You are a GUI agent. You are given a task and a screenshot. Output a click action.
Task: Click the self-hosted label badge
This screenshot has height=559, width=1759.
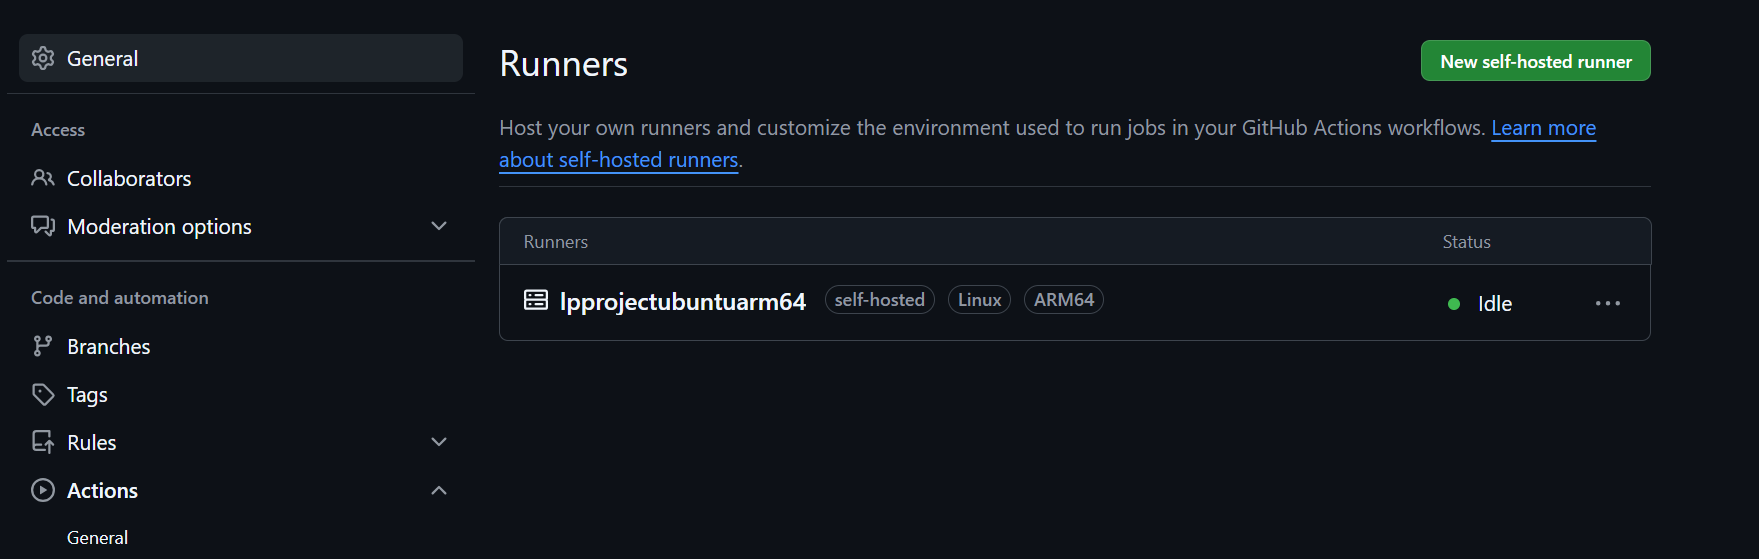click(x=879, y=300)
